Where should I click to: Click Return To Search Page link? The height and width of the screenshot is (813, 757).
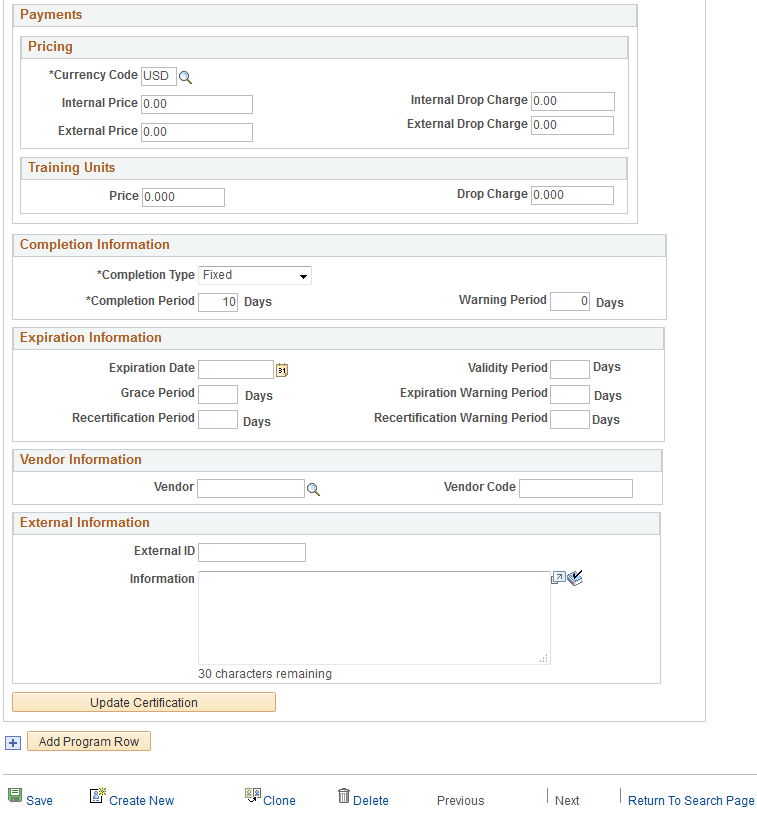691,801
